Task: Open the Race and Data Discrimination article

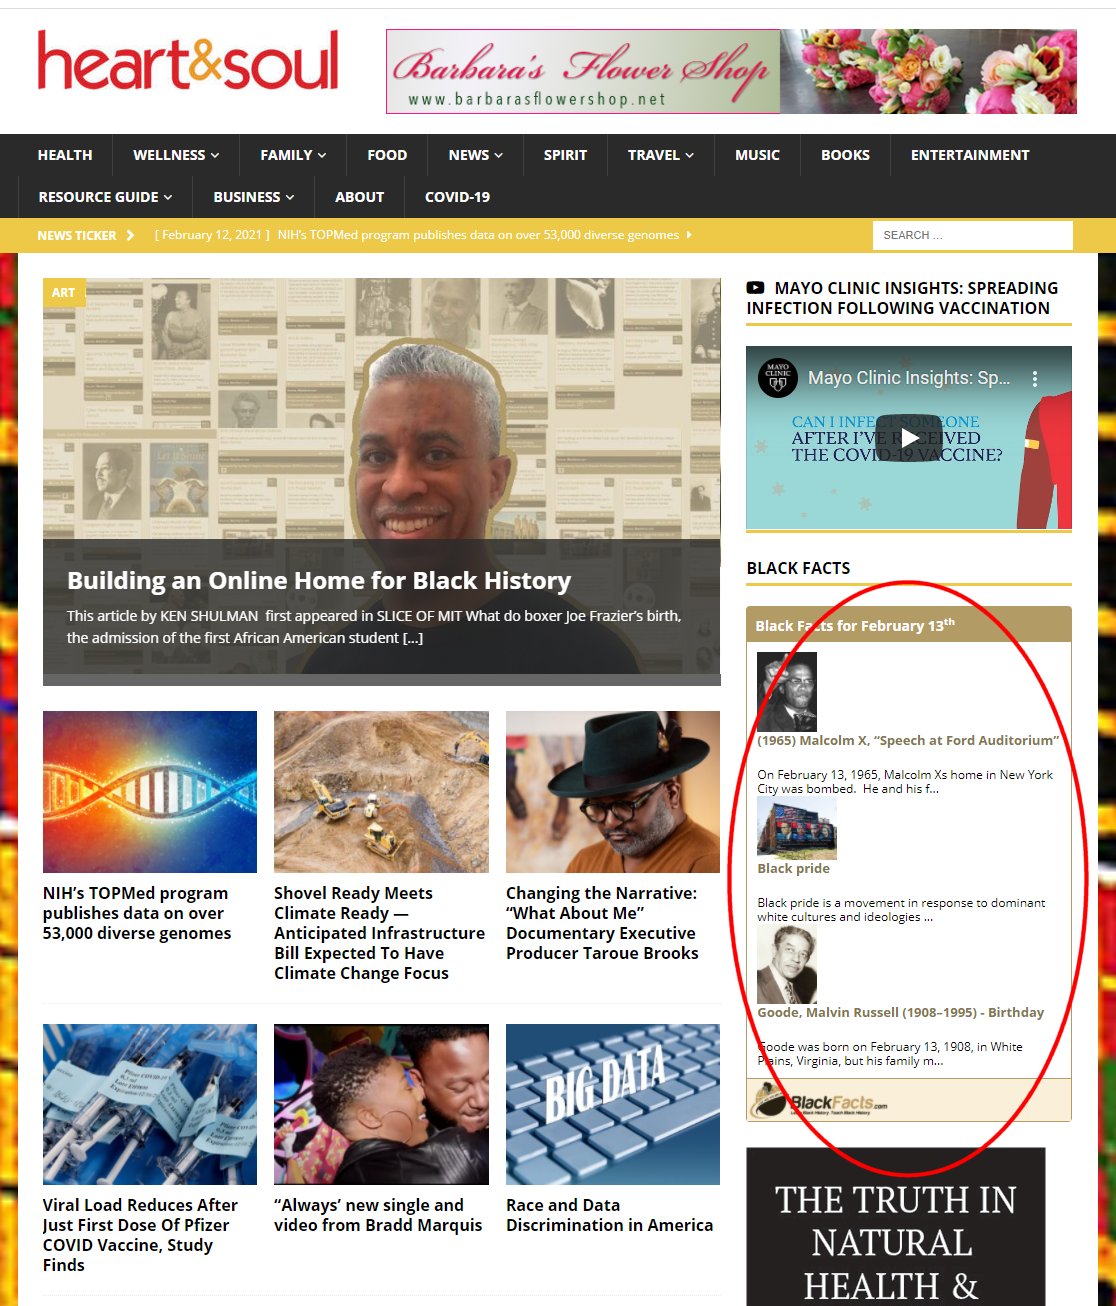Action: [x=609, y=1215]
